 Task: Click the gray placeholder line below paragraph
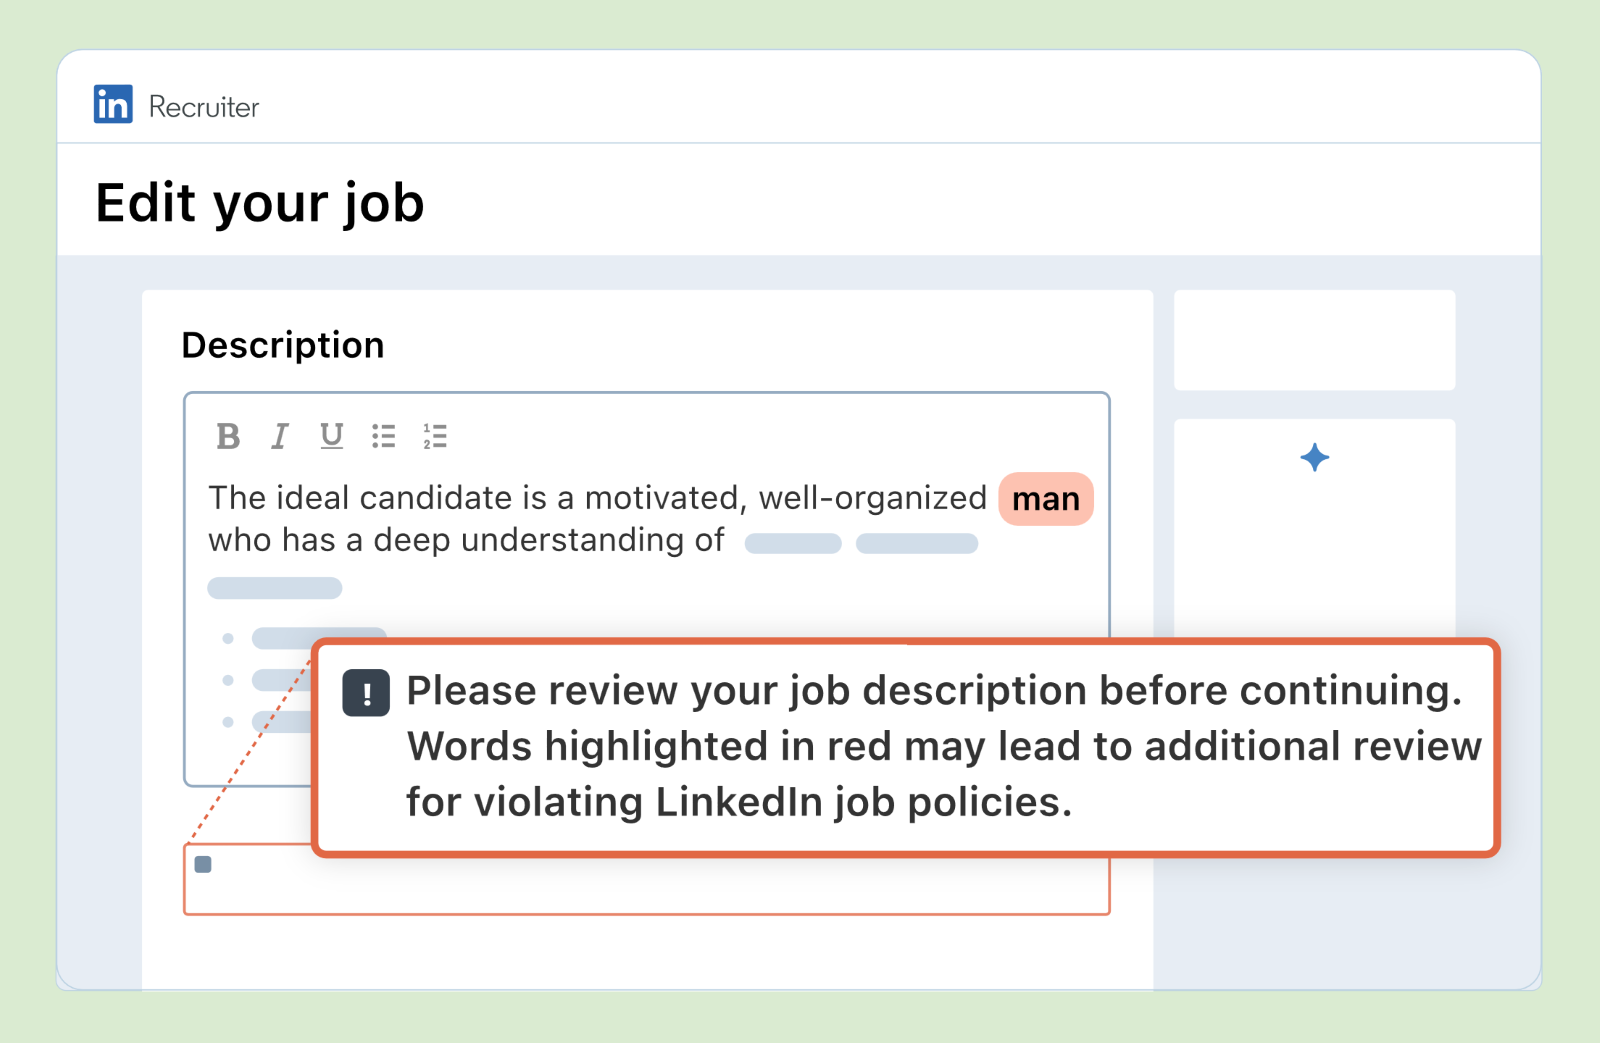[x=275, y=588]
